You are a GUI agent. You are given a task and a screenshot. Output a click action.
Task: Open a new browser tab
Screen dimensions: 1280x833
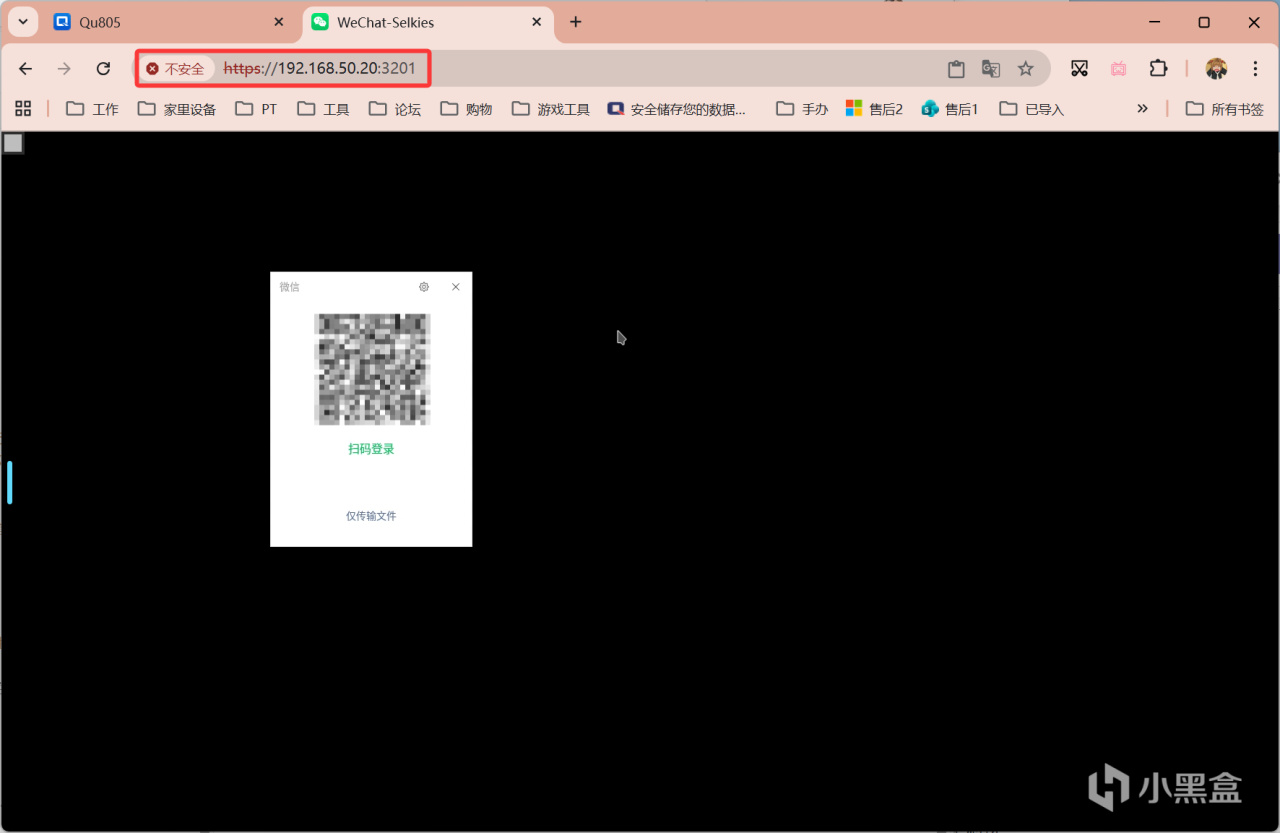(x=575, y=22)
